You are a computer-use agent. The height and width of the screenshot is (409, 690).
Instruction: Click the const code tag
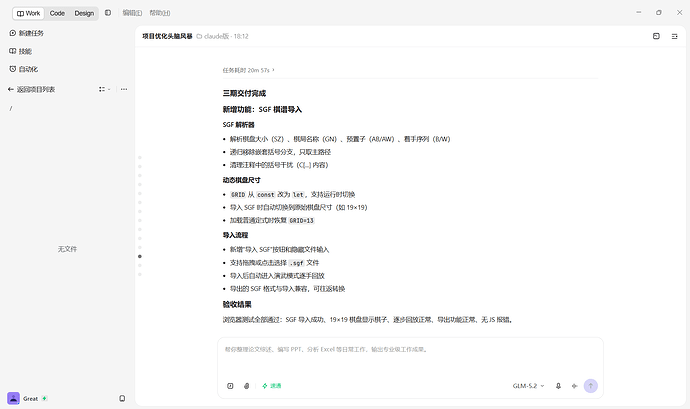tap(266, 195)
